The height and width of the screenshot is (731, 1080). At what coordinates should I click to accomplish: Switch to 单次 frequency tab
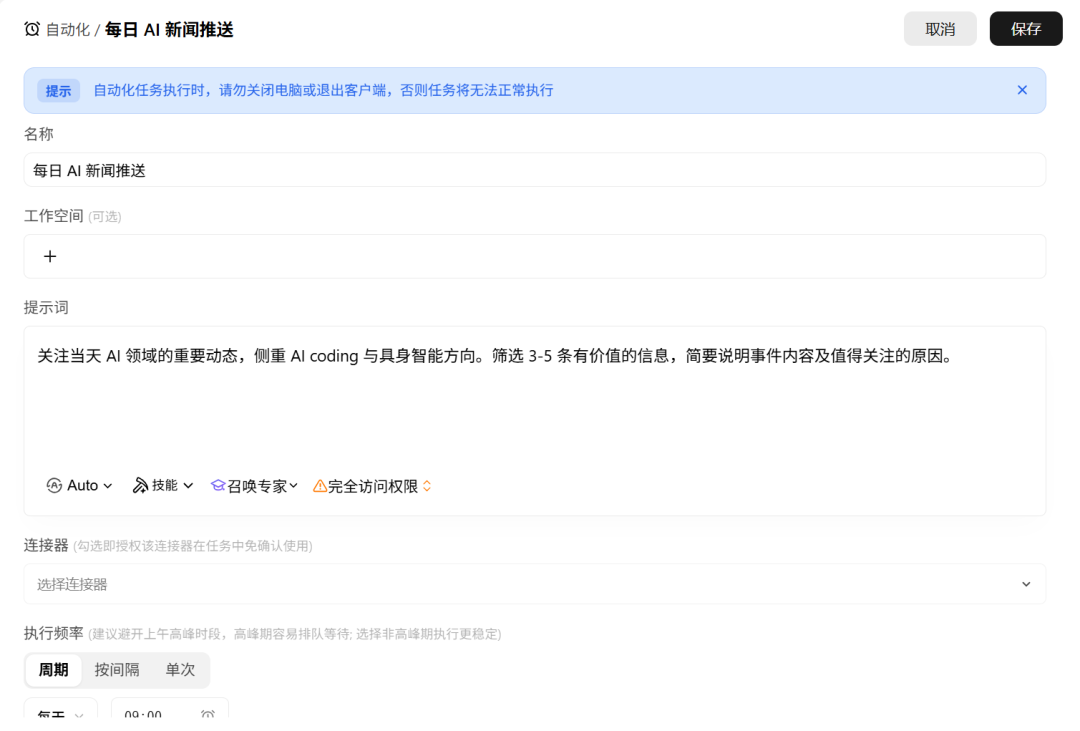click(x=180, y=670)
